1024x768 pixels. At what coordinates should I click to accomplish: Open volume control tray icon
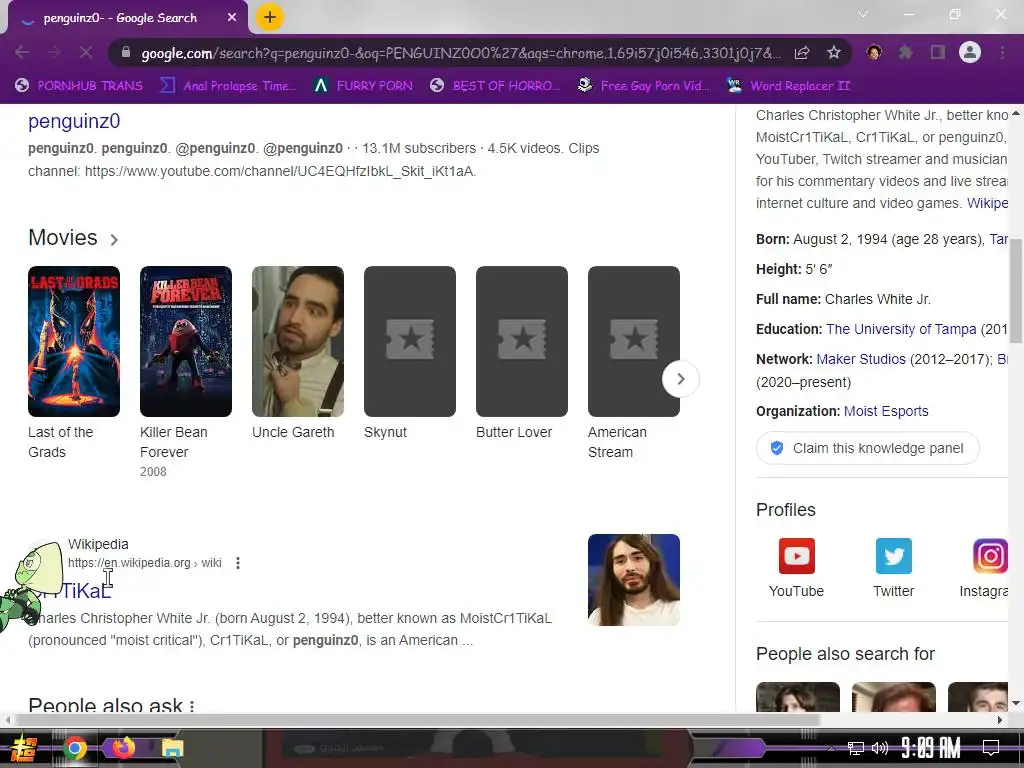880,748
